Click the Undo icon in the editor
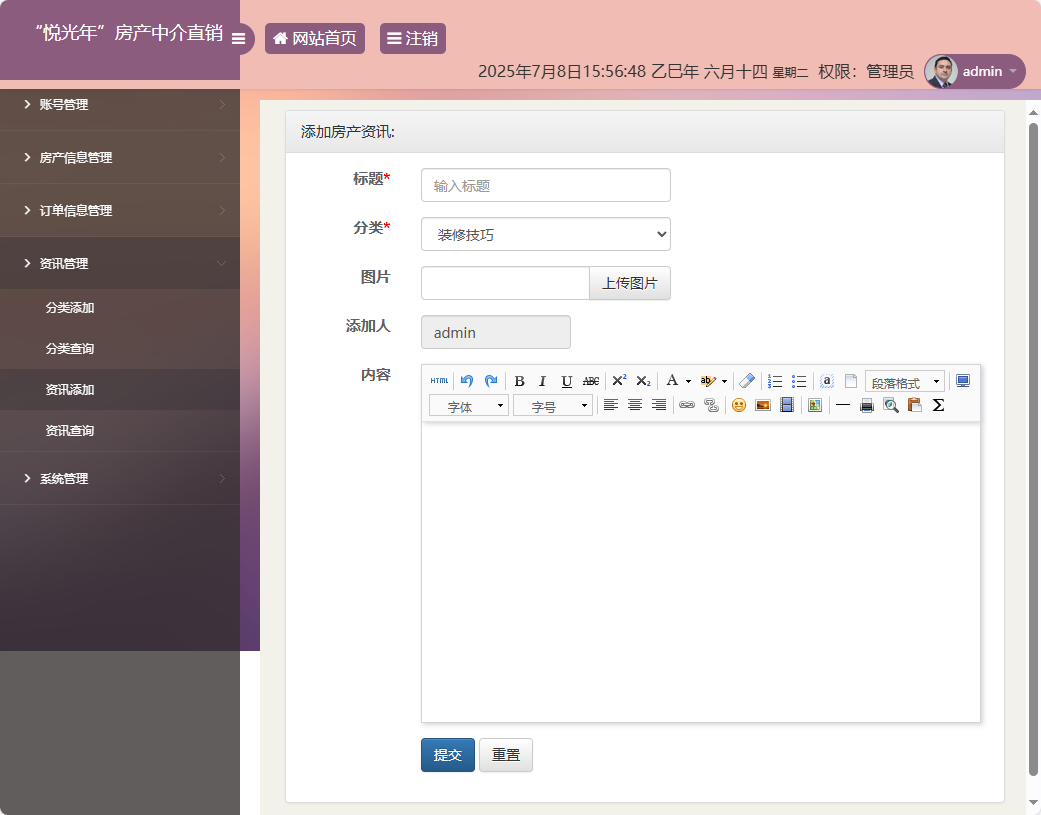The width and height of the screenshot is (1041, 815). coord(466,381)
